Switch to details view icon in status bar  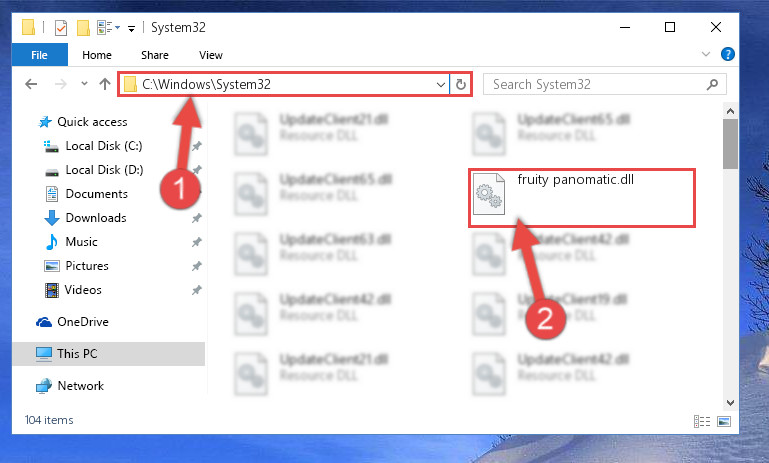pos(702,421)
